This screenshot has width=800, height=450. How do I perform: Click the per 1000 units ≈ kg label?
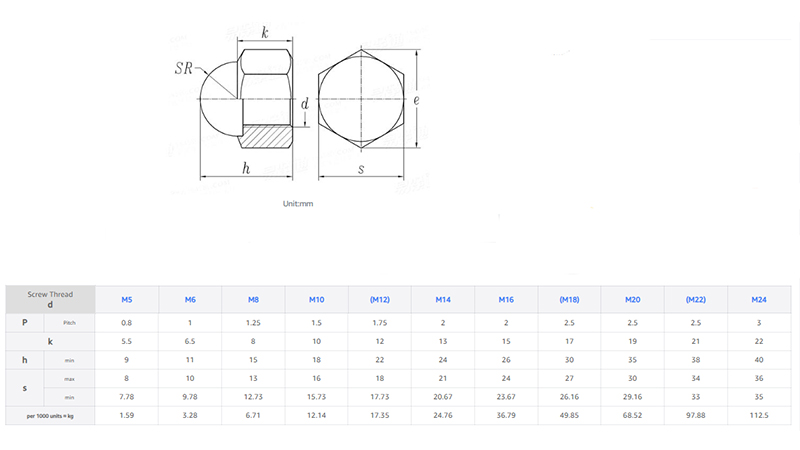(50, 414)
